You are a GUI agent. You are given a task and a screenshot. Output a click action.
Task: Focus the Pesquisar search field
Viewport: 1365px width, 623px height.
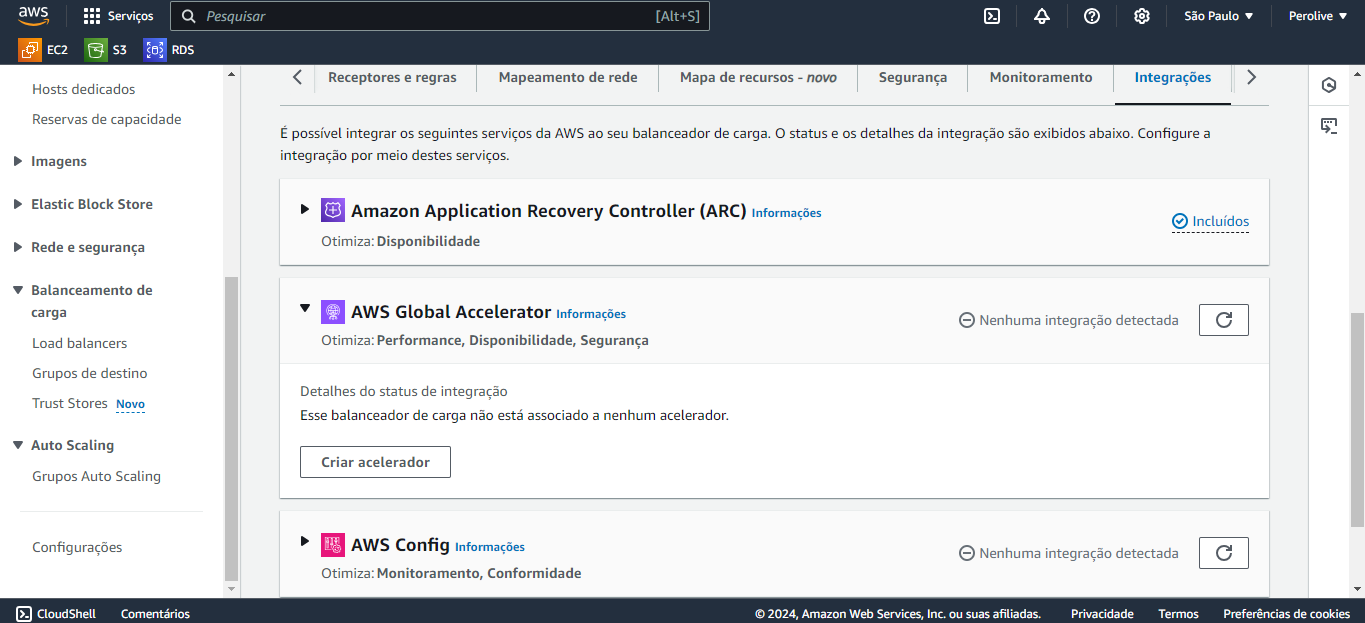(x=440, y=16)
